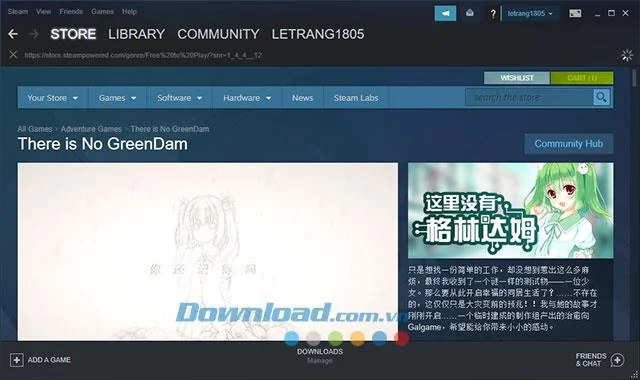Open the Community Hub button
The image size is (640, 380).
coord(569,144)
